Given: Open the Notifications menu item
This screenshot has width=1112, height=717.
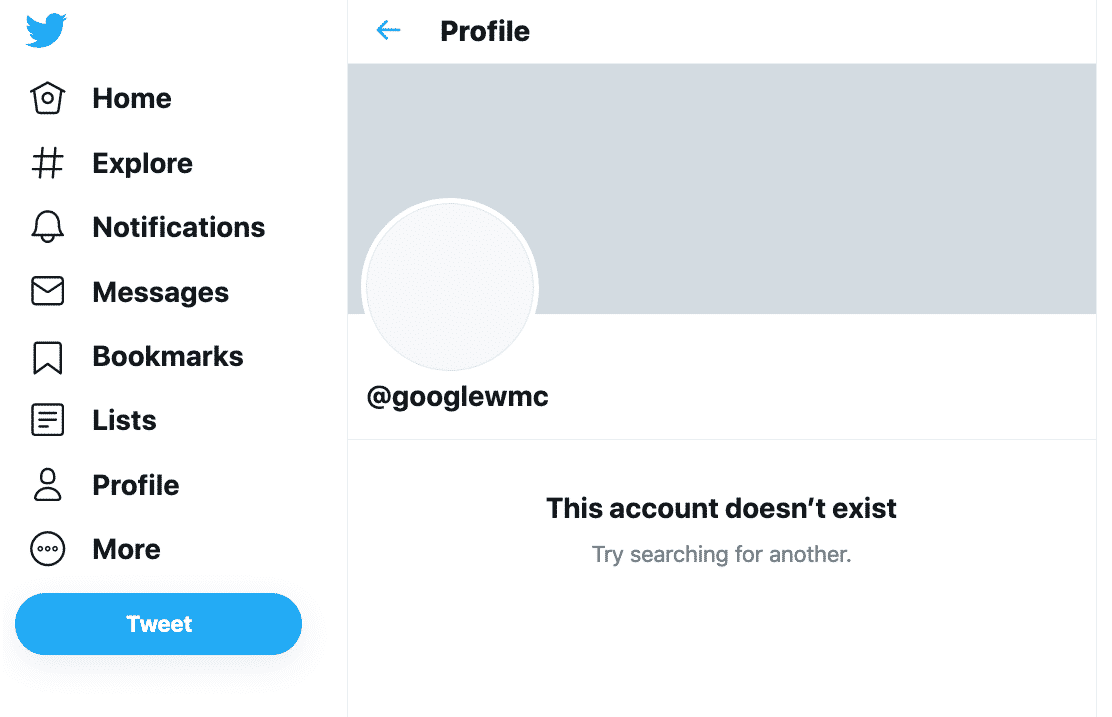Looking at the screenshot, I should 179,228.
